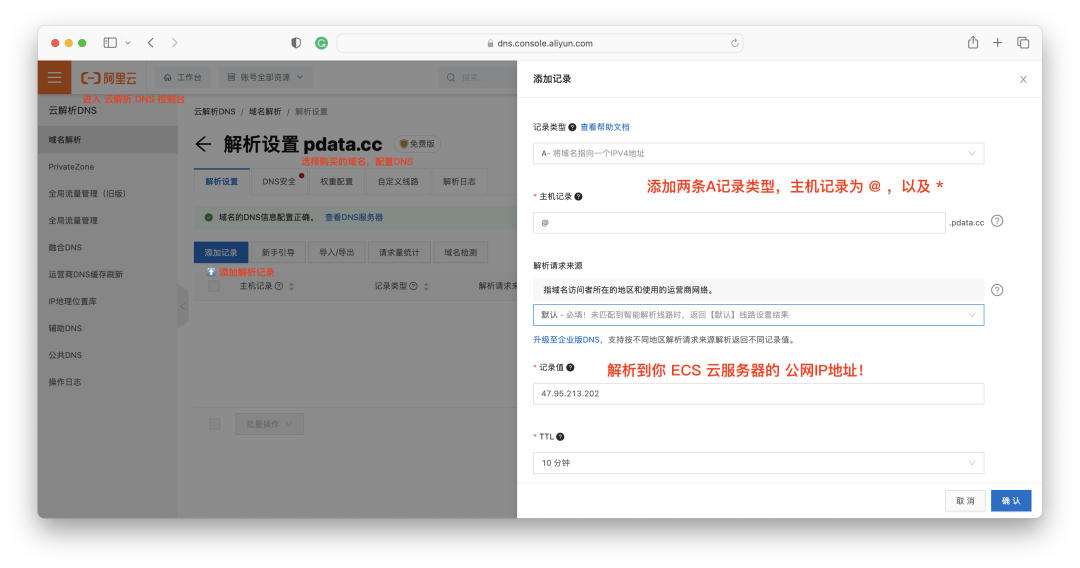
Task: Click the 工作台 home icon
Action: tap(167, 78)
